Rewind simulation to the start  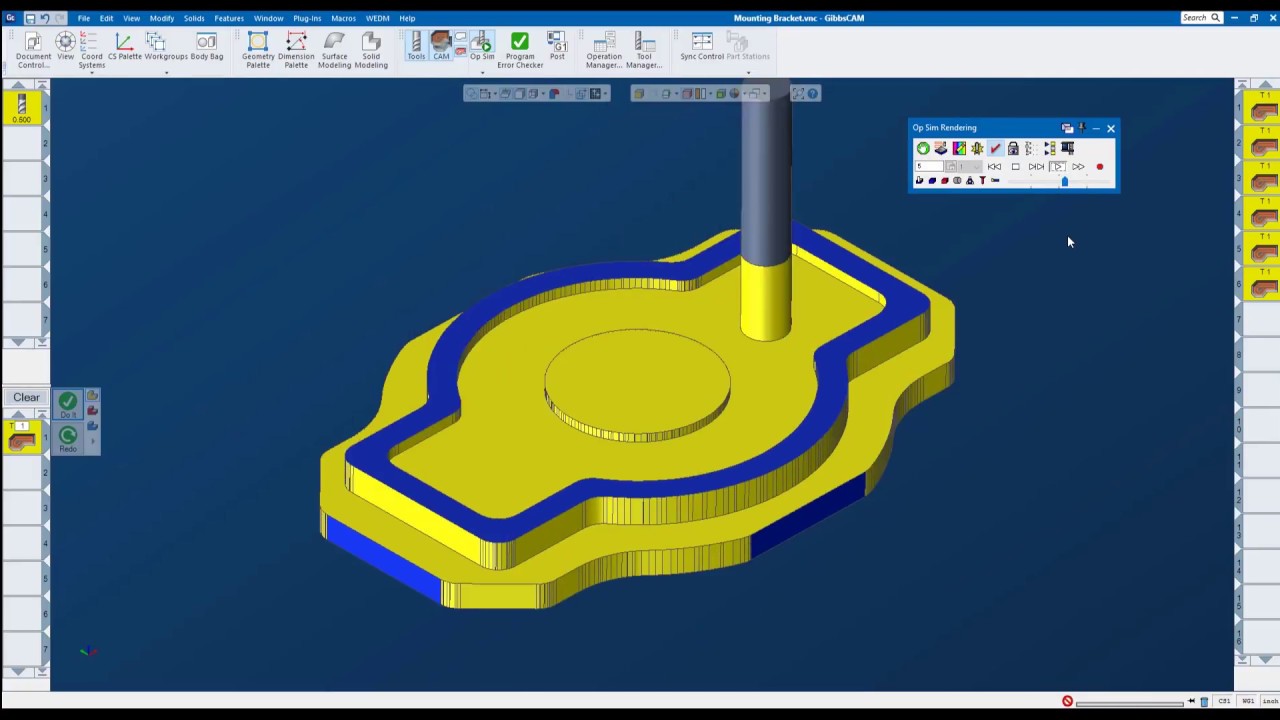(994, 167)
